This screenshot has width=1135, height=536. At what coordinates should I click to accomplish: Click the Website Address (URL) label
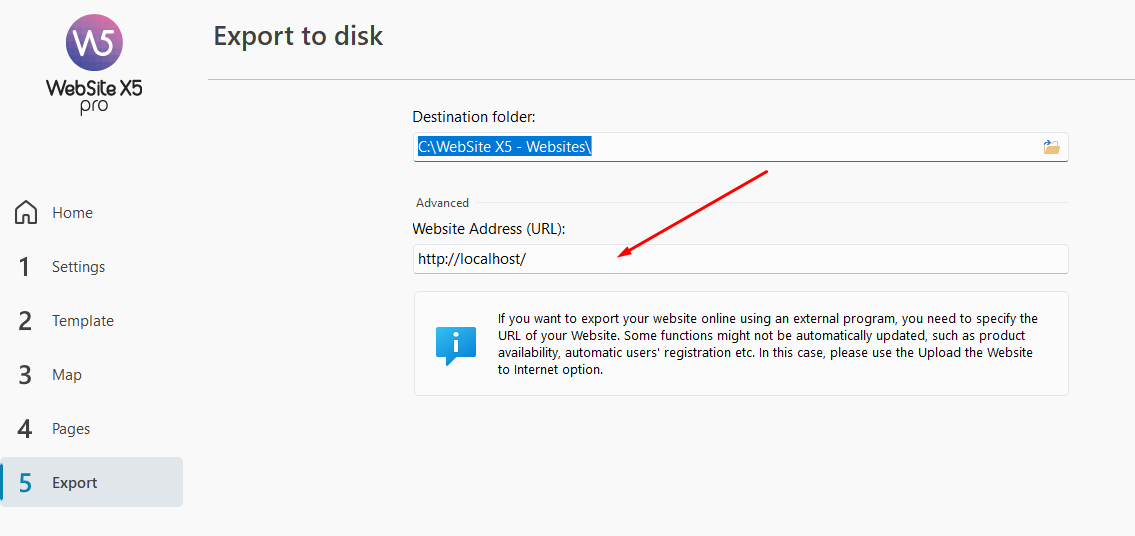(489, 229)
